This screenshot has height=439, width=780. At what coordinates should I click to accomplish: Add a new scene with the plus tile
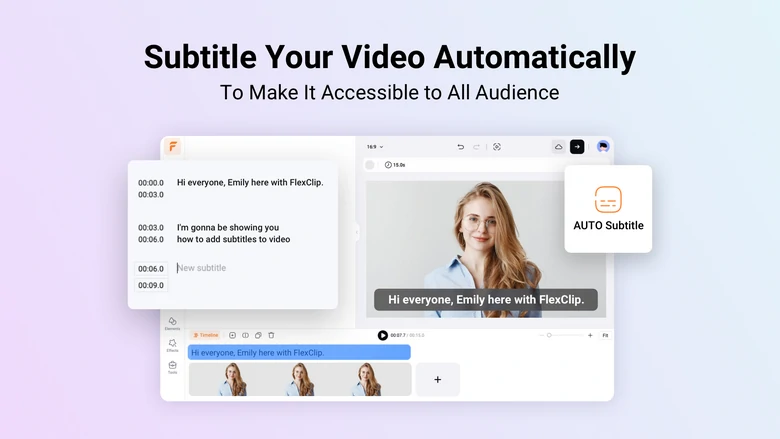[438, 379]
